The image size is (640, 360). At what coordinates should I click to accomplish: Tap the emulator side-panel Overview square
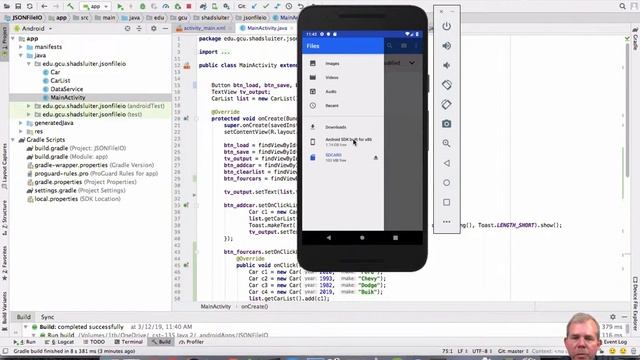click(447, 202)
